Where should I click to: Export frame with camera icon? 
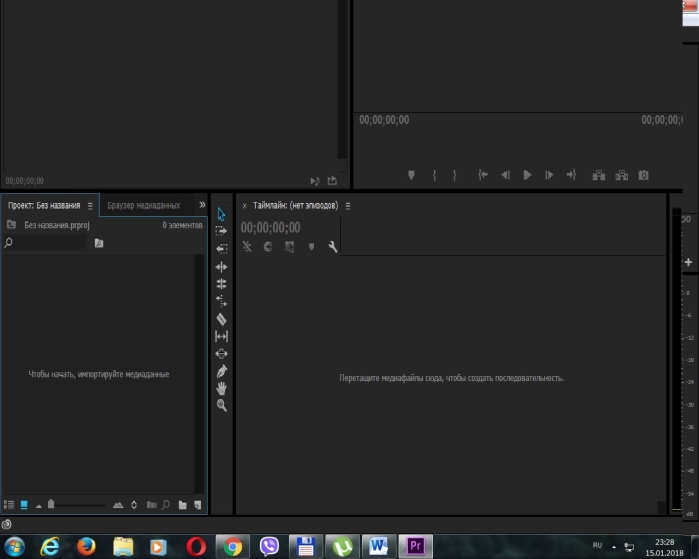[643, 175]
